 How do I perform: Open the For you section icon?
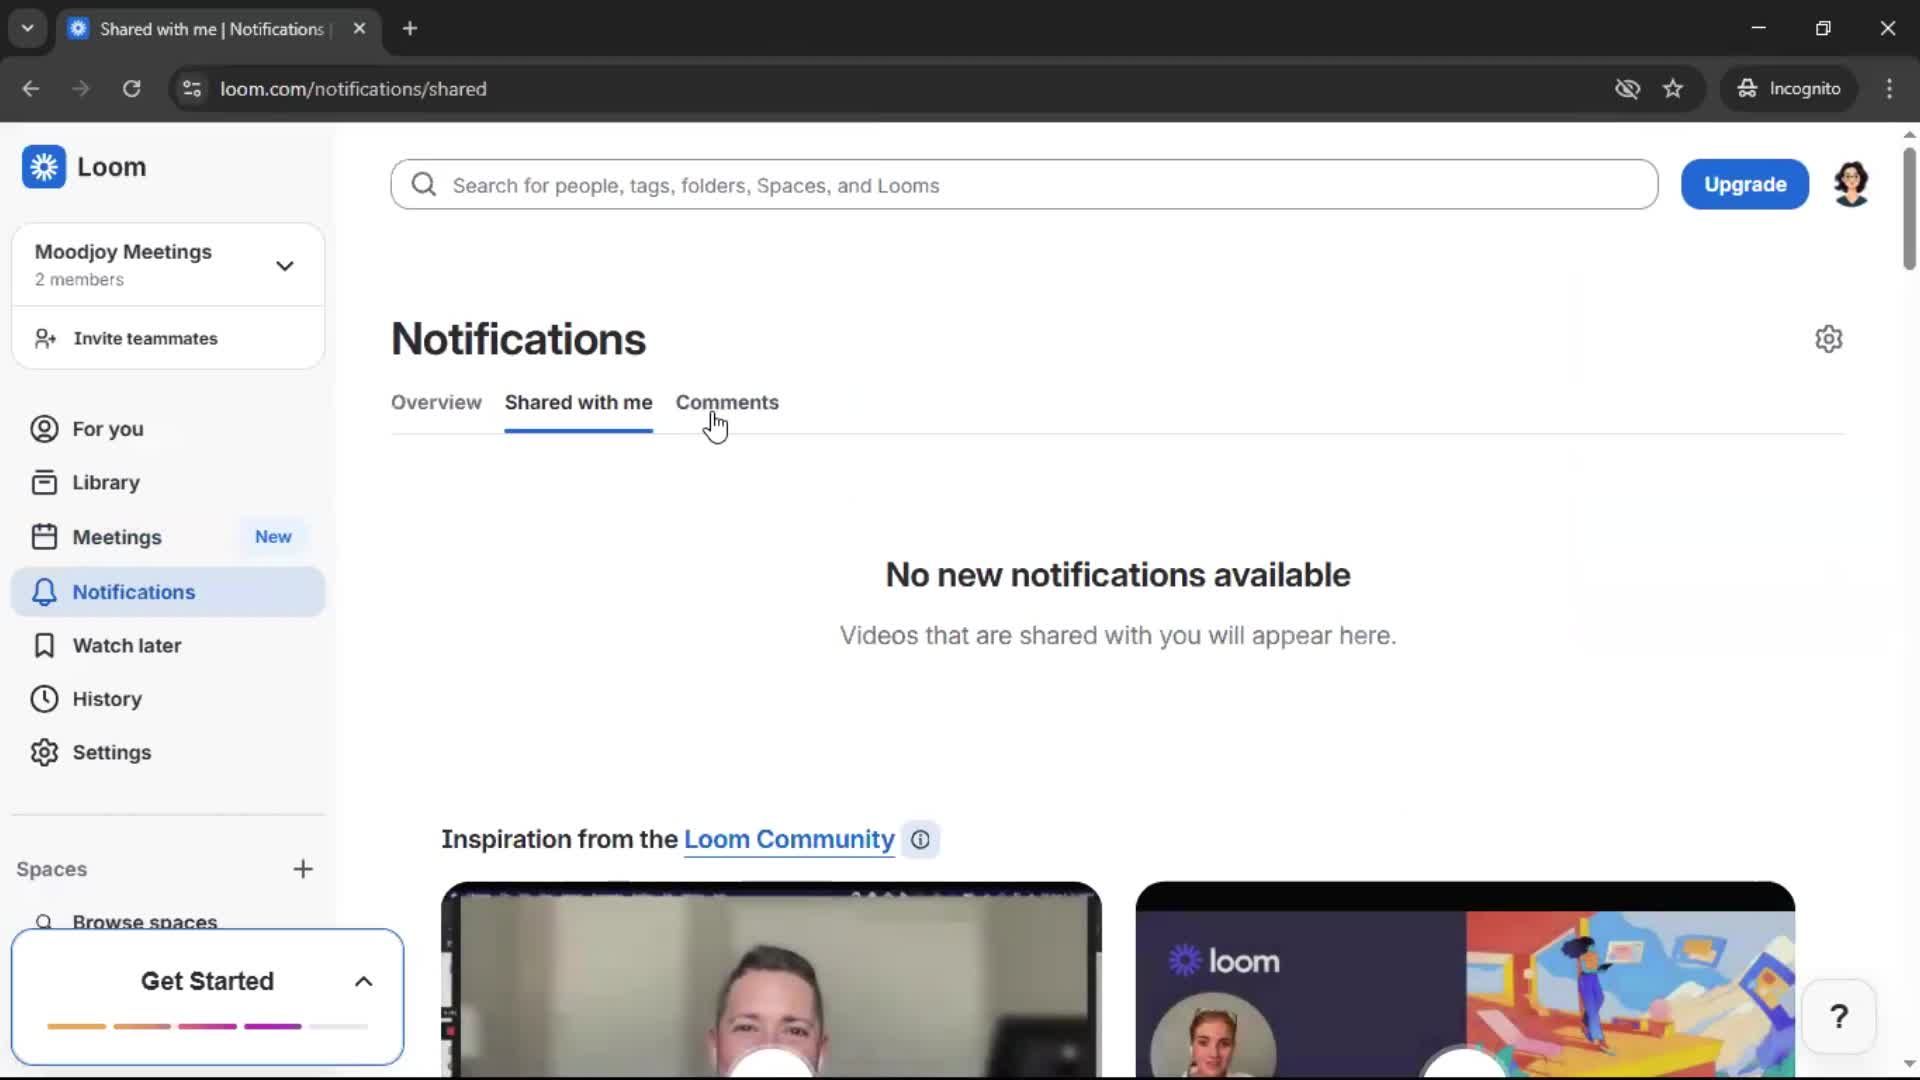pos(43,428)
